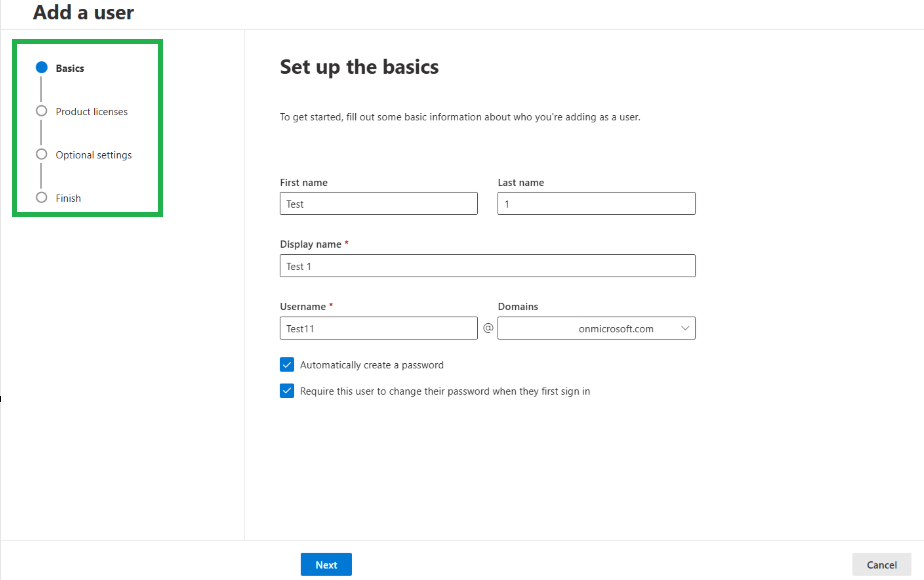Uncheck Automatically create a password
The image size is (924, 580).
click(287, 365)
